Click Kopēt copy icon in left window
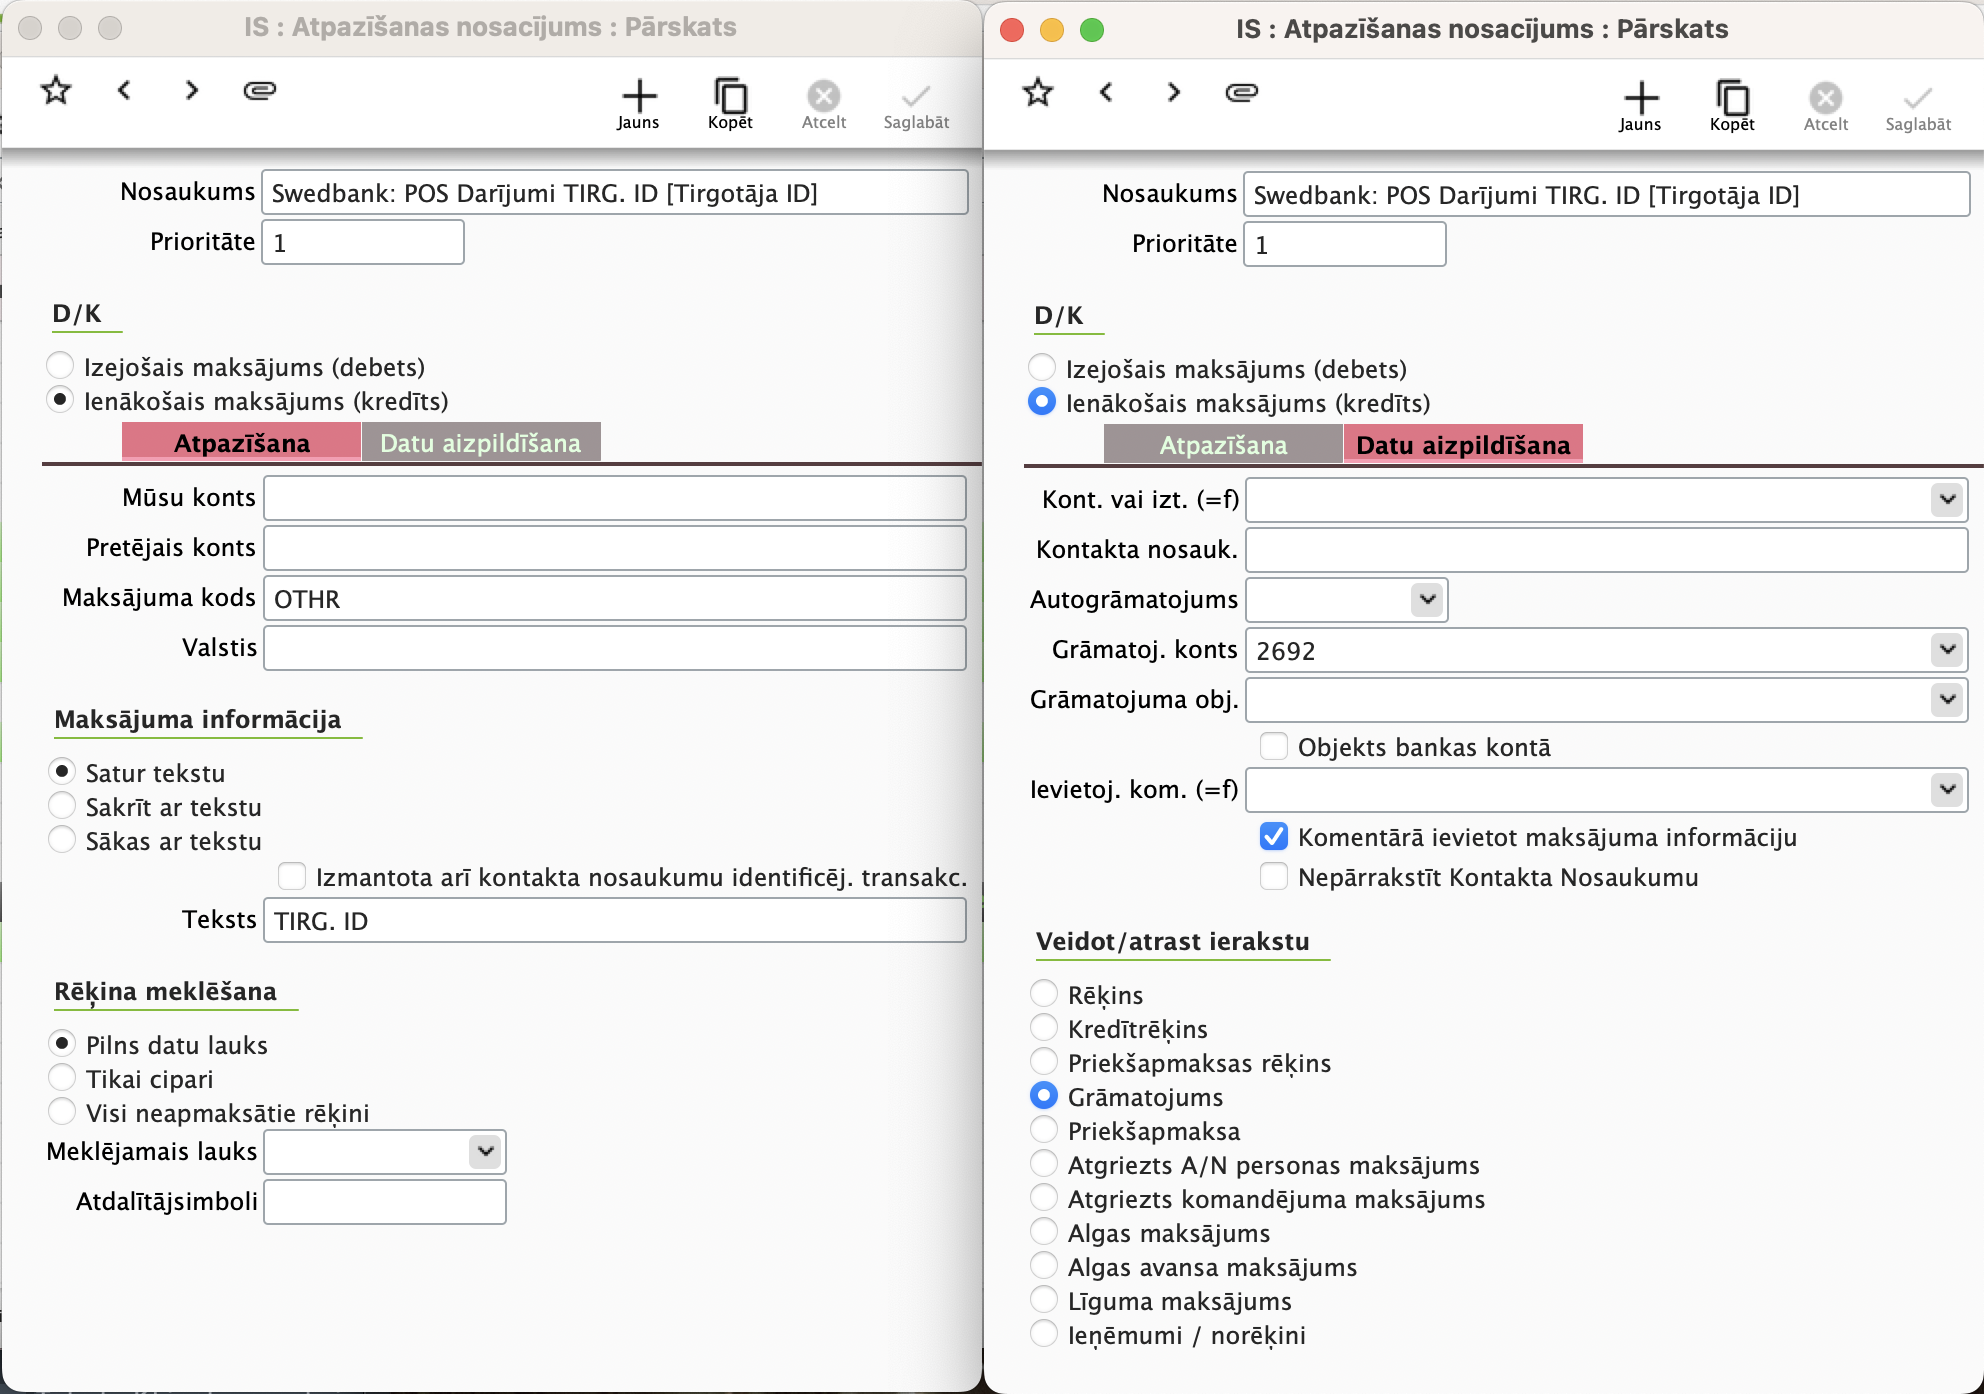The width and height of the screenshot is (1984, 1394). point(731,97)
